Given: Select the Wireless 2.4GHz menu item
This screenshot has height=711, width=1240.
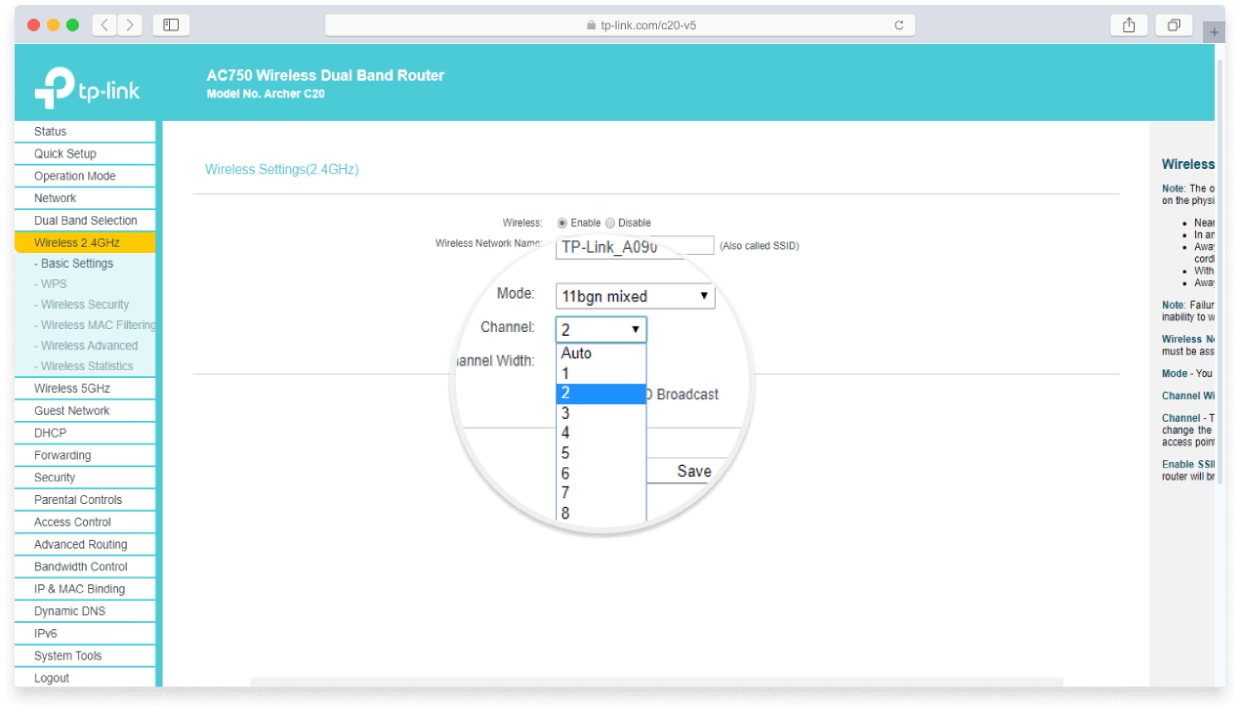Looking at the screenshot, I should click(85, 243).
